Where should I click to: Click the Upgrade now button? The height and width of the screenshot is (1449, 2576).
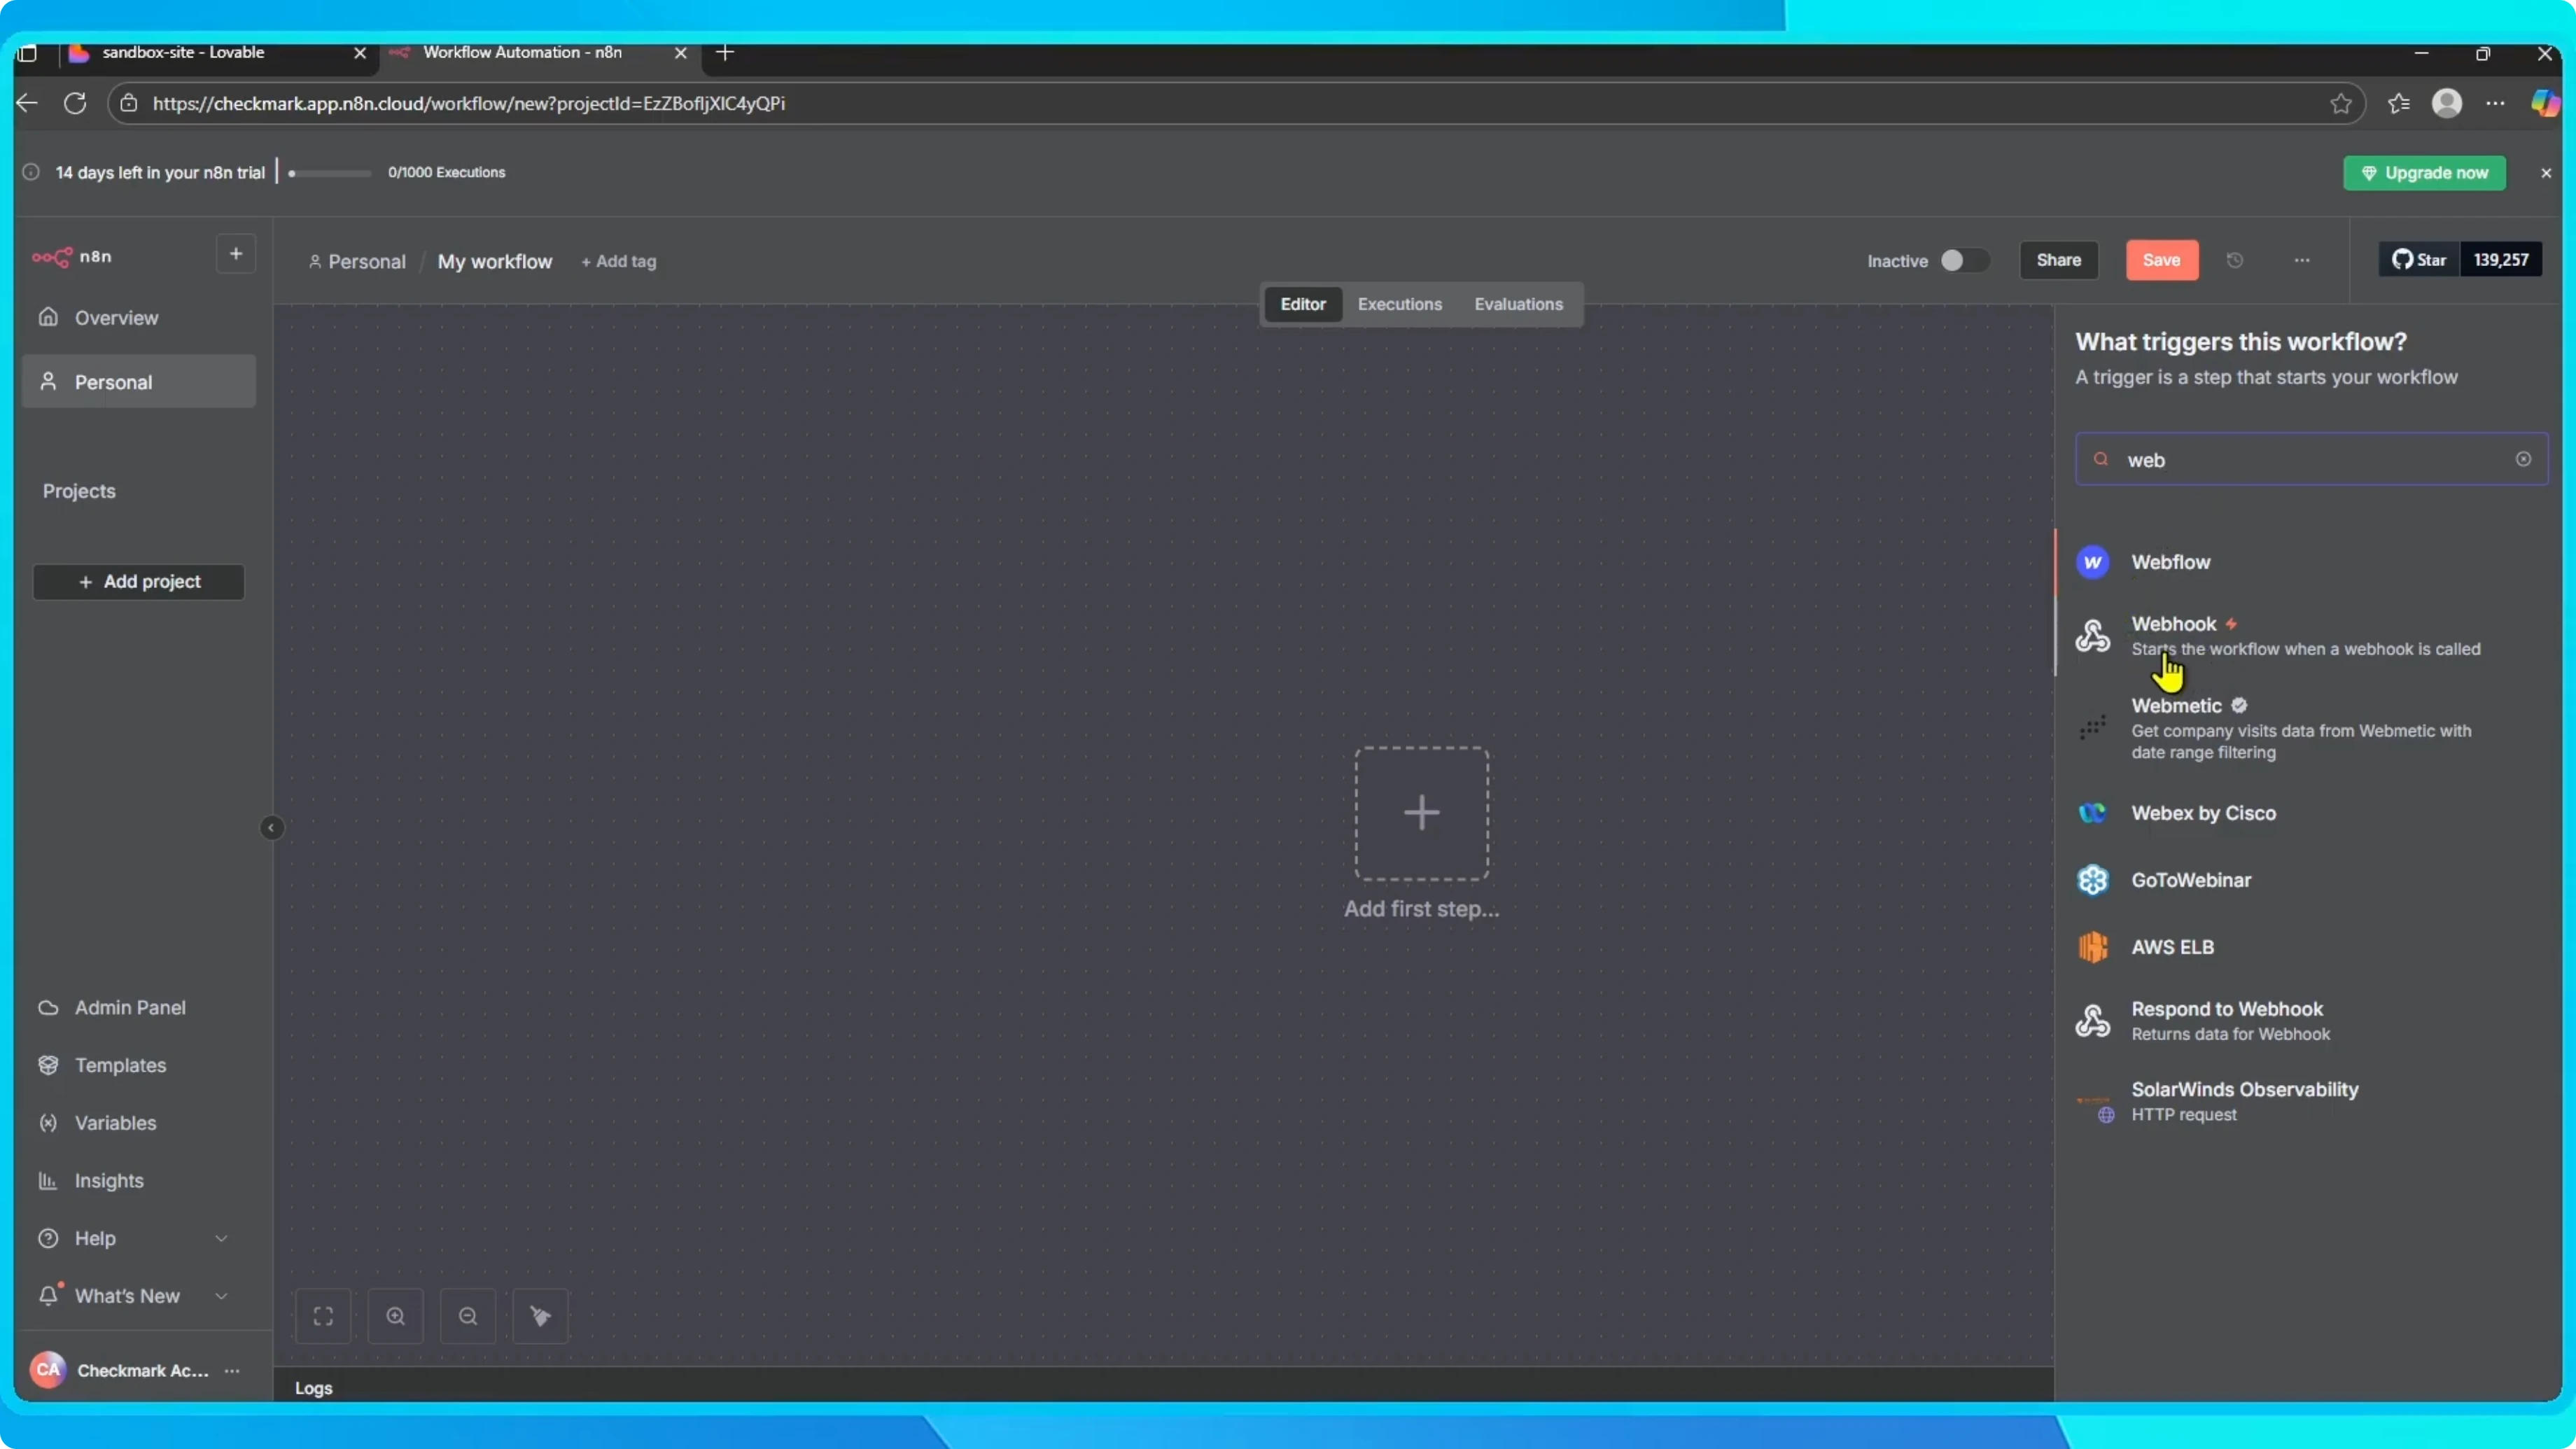[2425, 173]
